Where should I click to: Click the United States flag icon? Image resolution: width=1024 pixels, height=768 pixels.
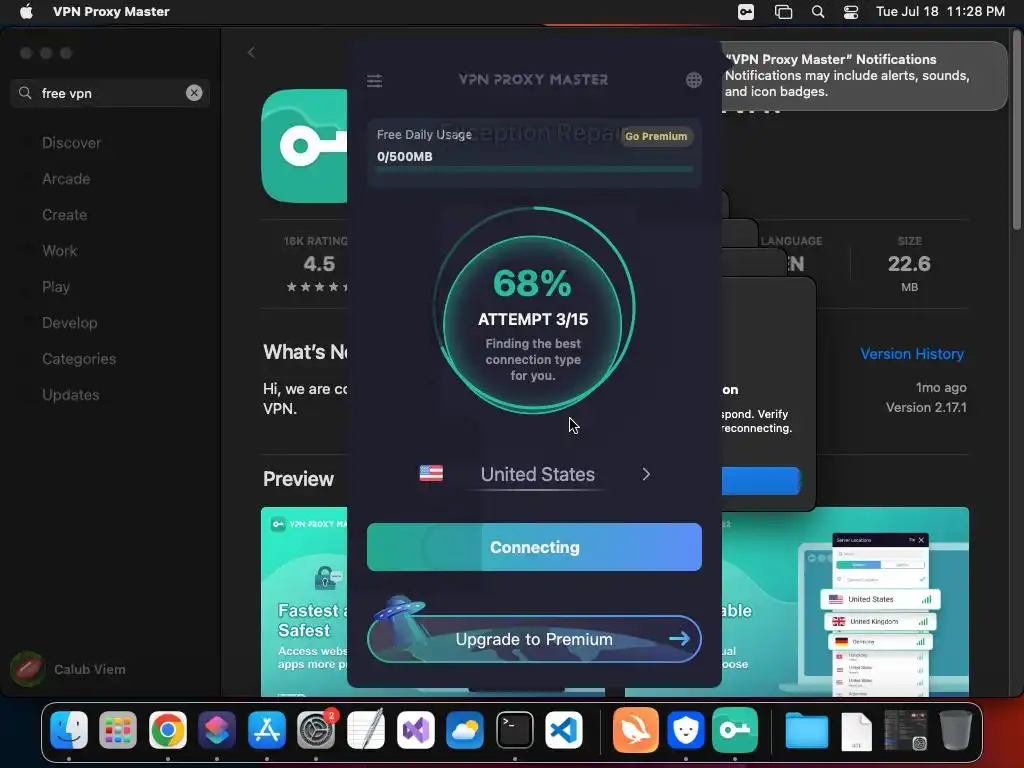(431, 473)
